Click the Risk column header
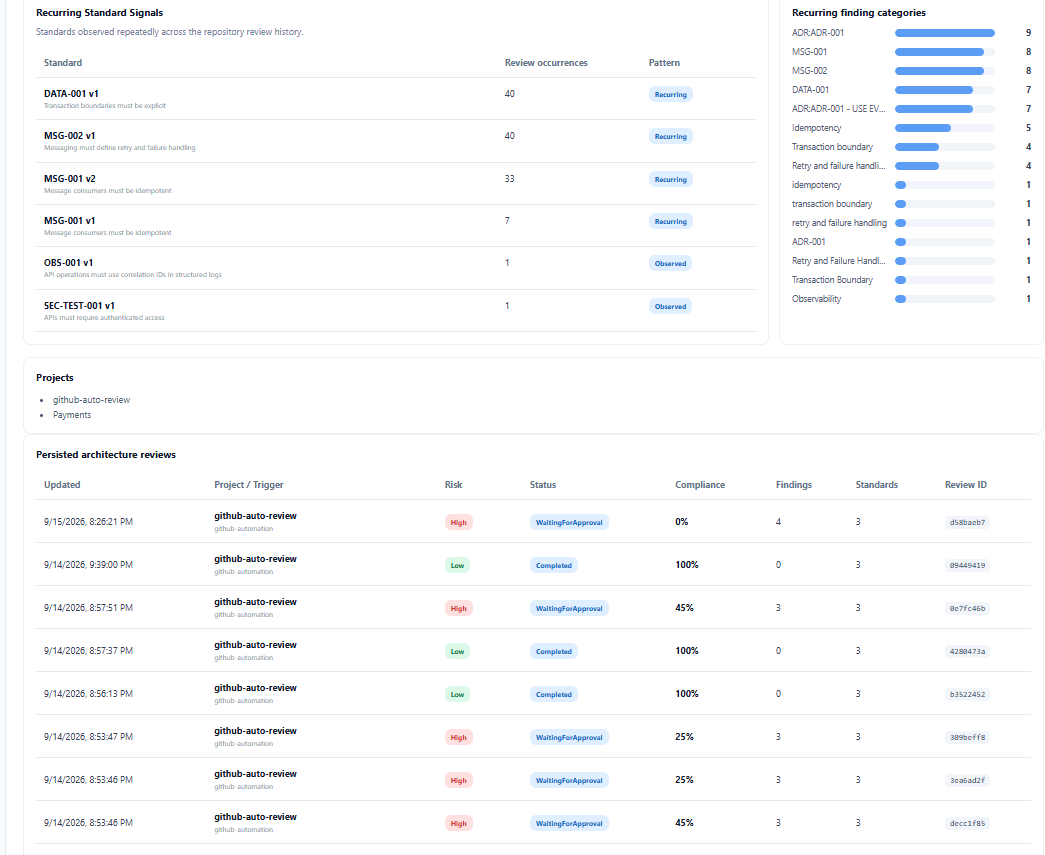1045x855 pixels. (x=453, y=485)
